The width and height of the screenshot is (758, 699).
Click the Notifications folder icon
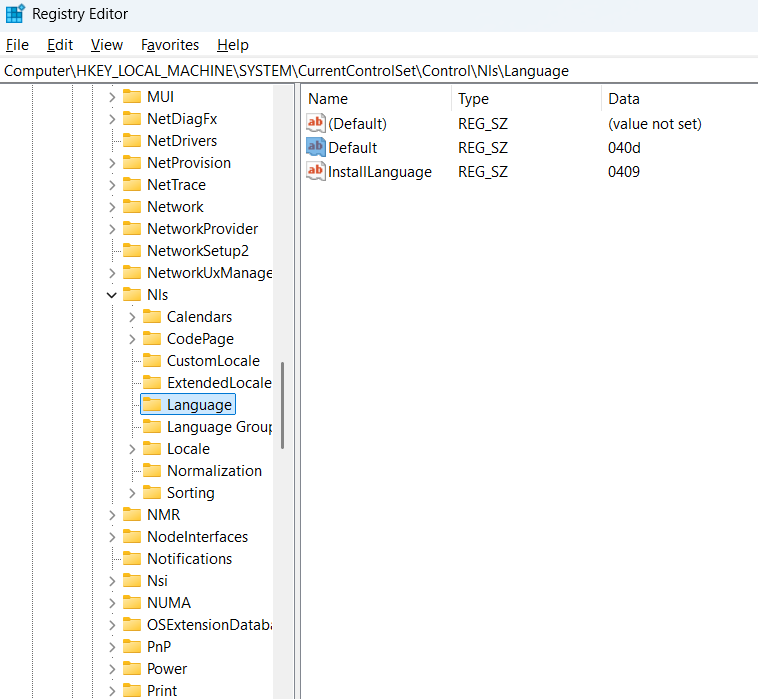132,559
